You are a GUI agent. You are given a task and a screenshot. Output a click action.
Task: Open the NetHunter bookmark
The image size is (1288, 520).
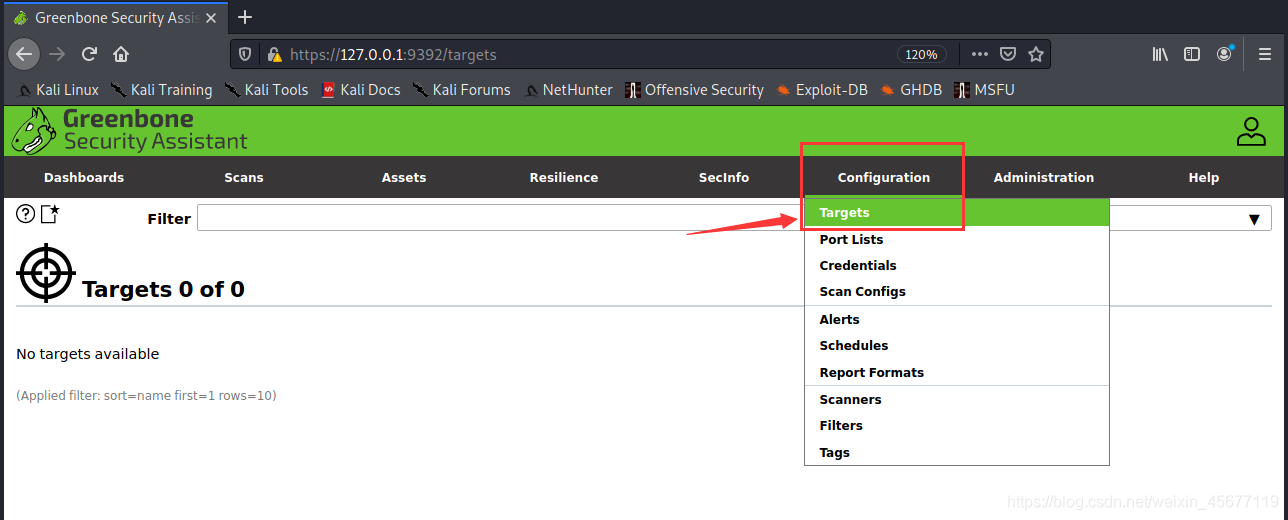click(568, 90)
